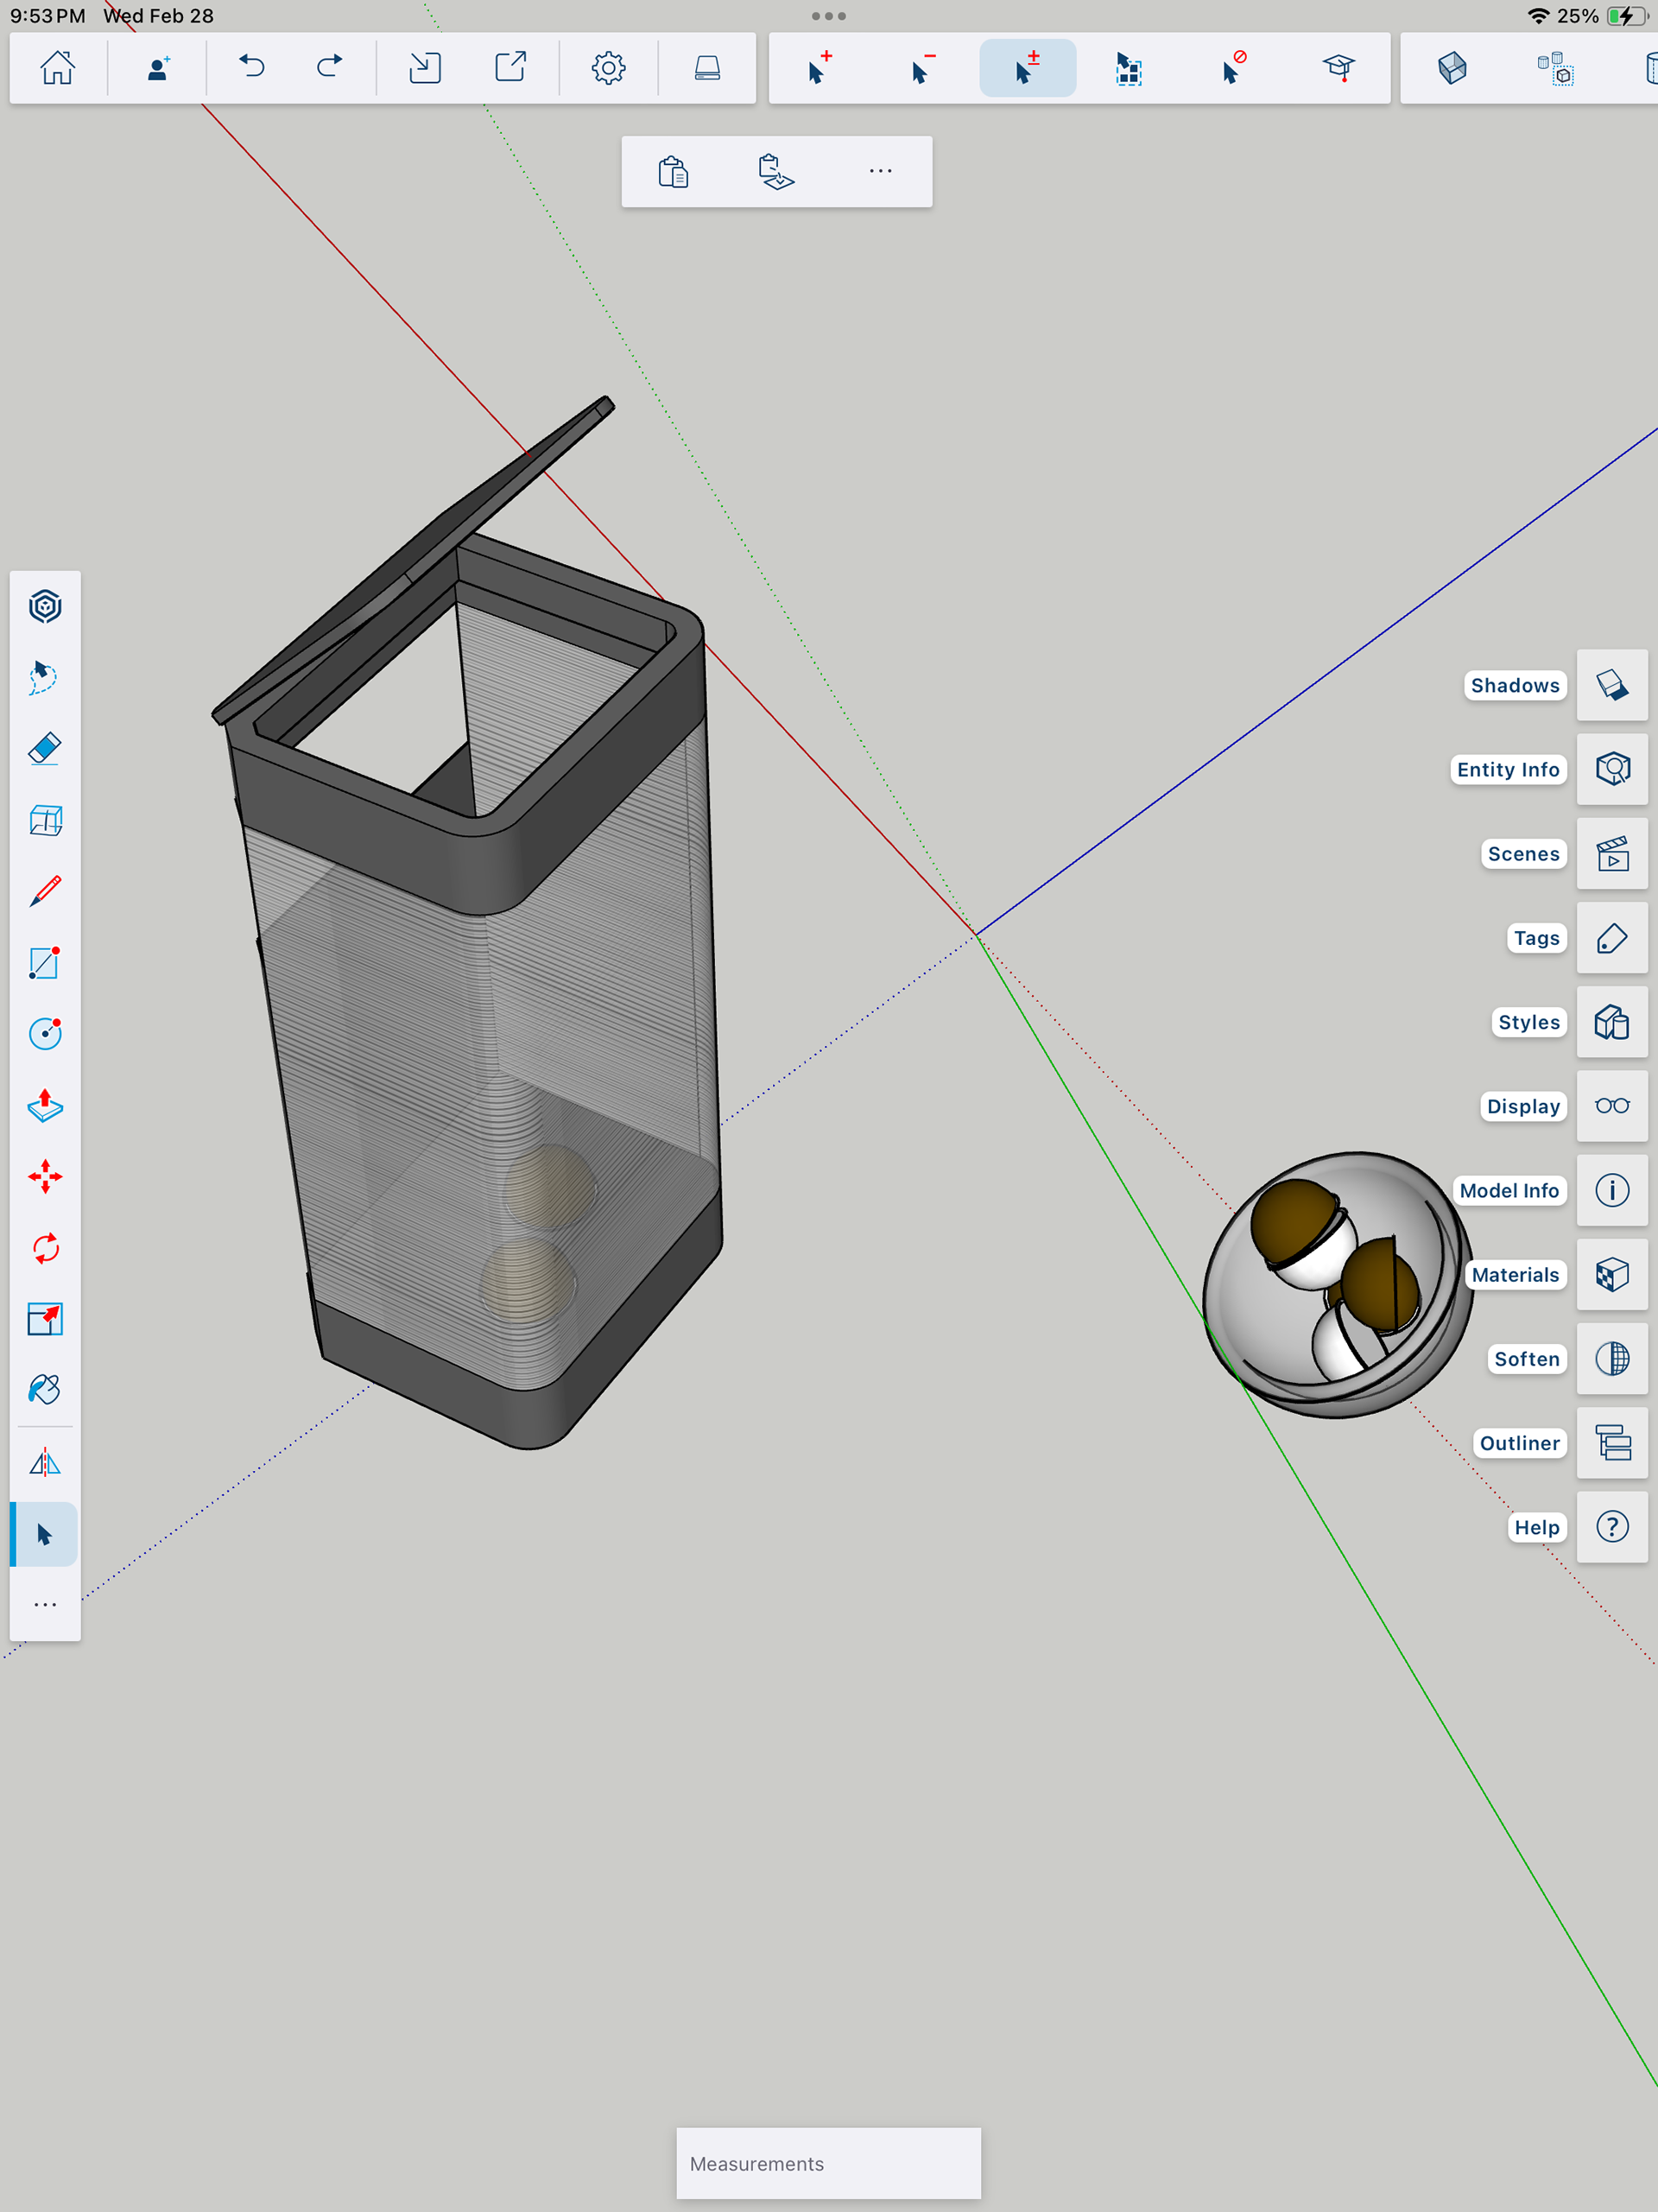Toggle add/subtract selection mode

tap(1027, 68)
